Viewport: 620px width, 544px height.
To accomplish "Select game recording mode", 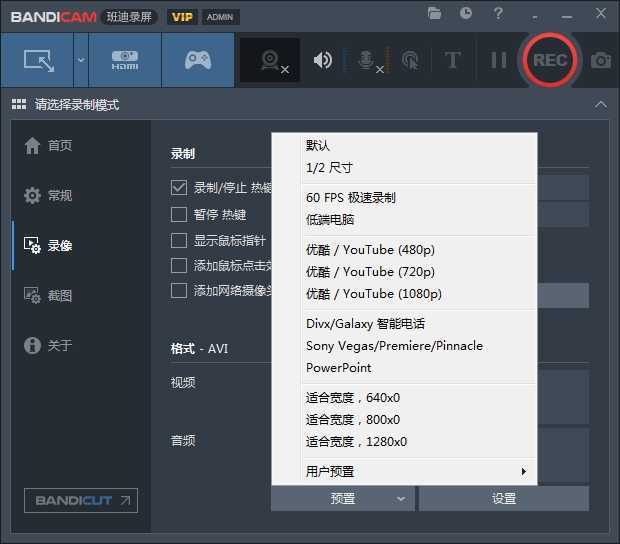I will click(198, 60).
